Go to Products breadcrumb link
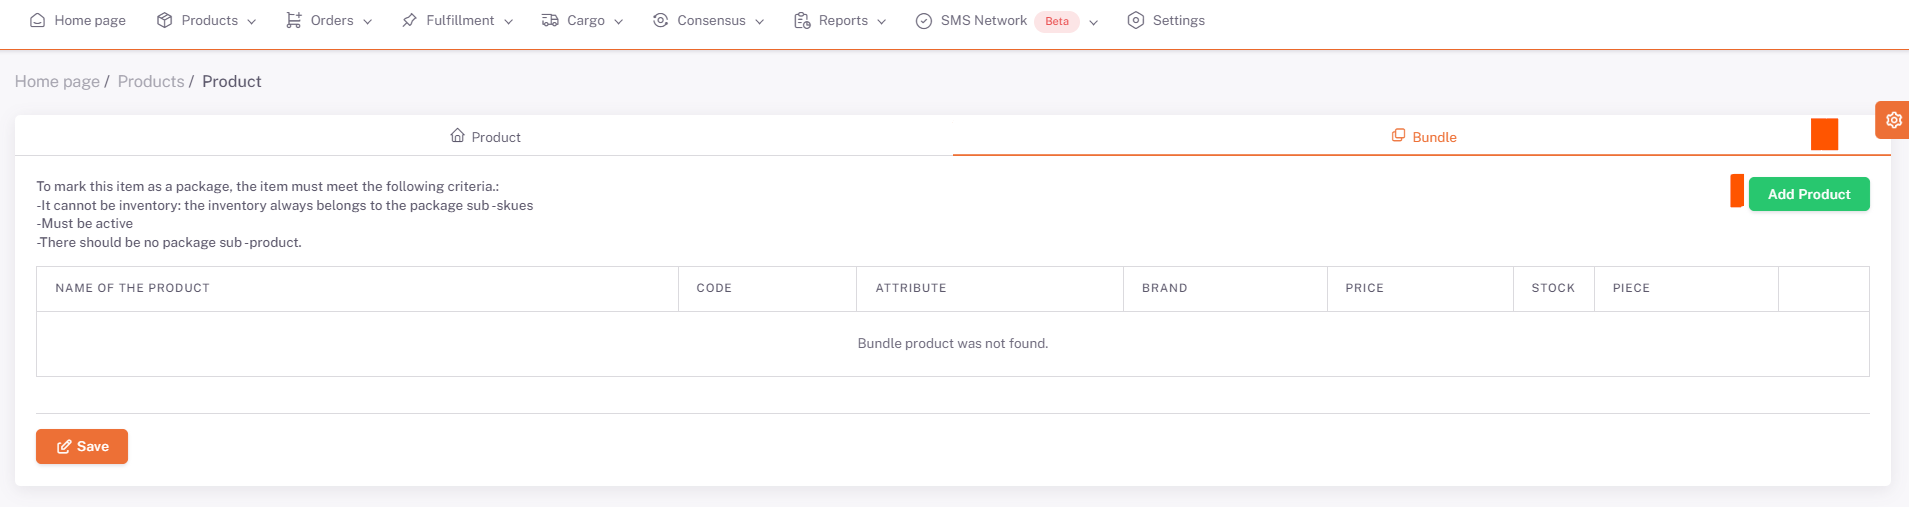The width and height of the screenshot is (1909, 507). point(151,82)
